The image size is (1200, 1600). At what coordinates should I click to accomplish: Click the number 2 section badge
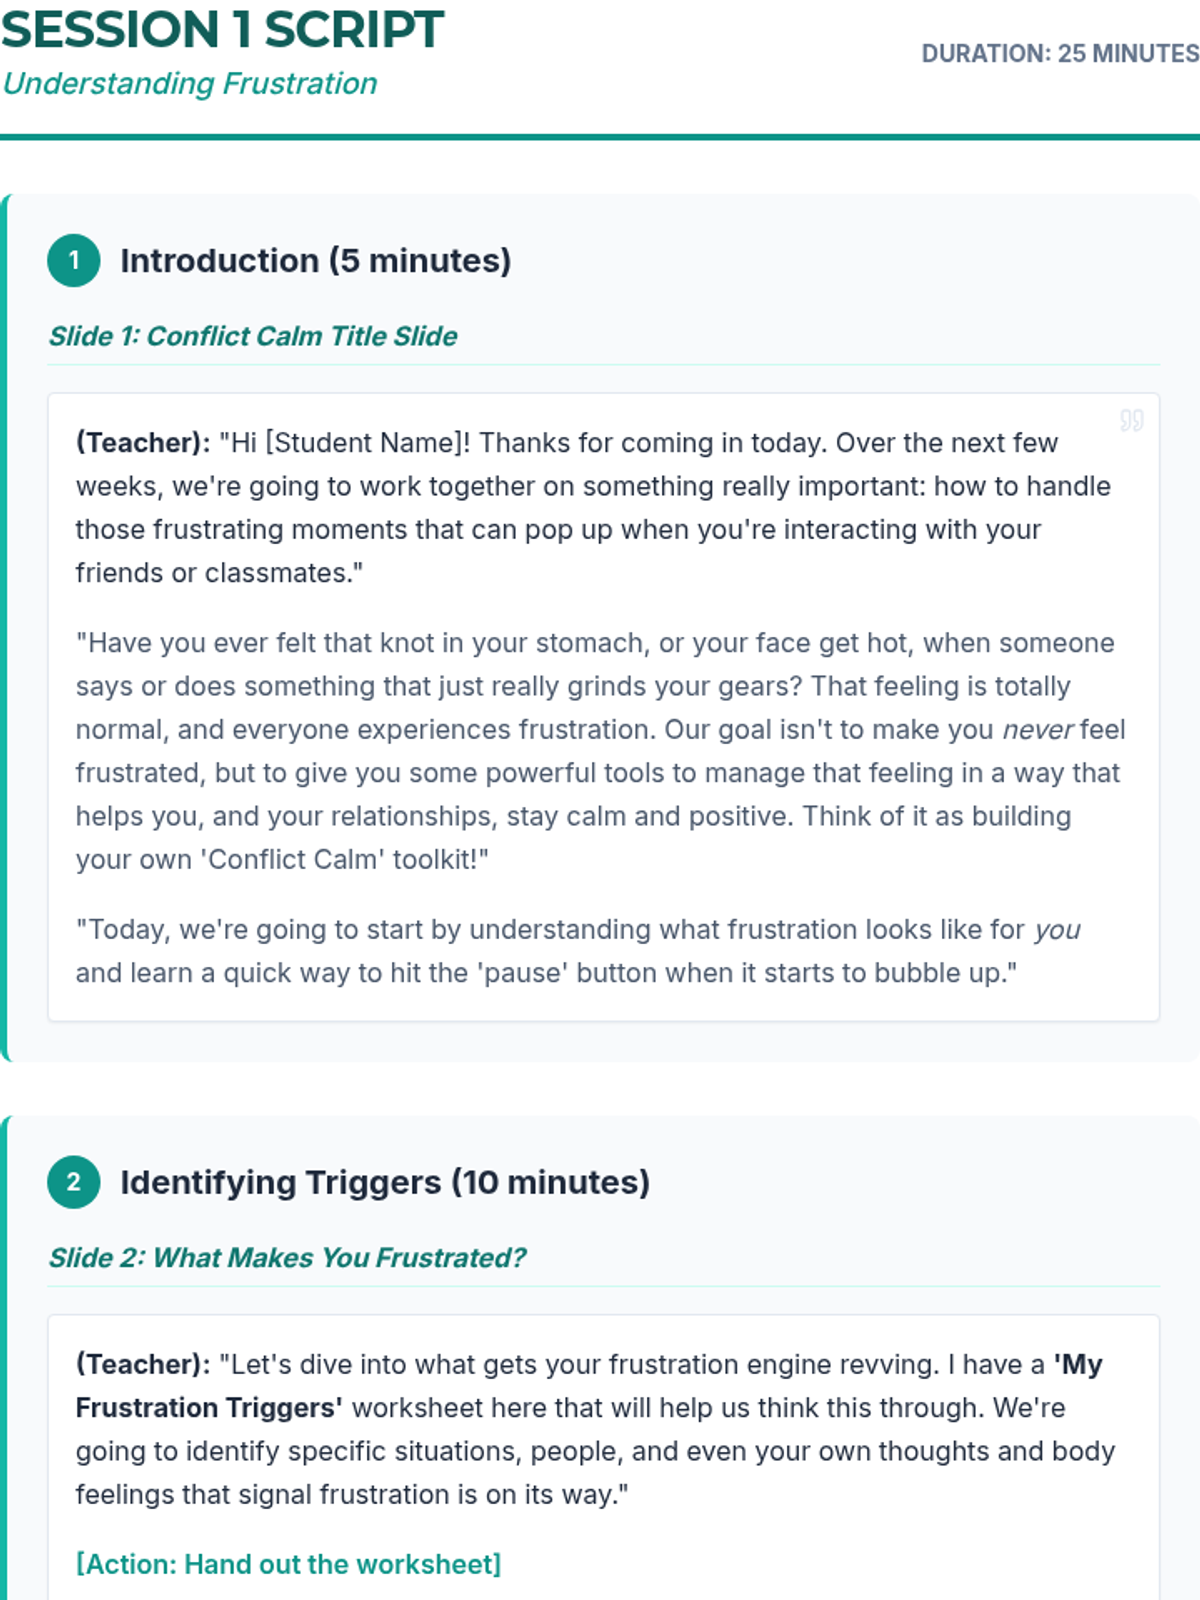(73, 1182)
